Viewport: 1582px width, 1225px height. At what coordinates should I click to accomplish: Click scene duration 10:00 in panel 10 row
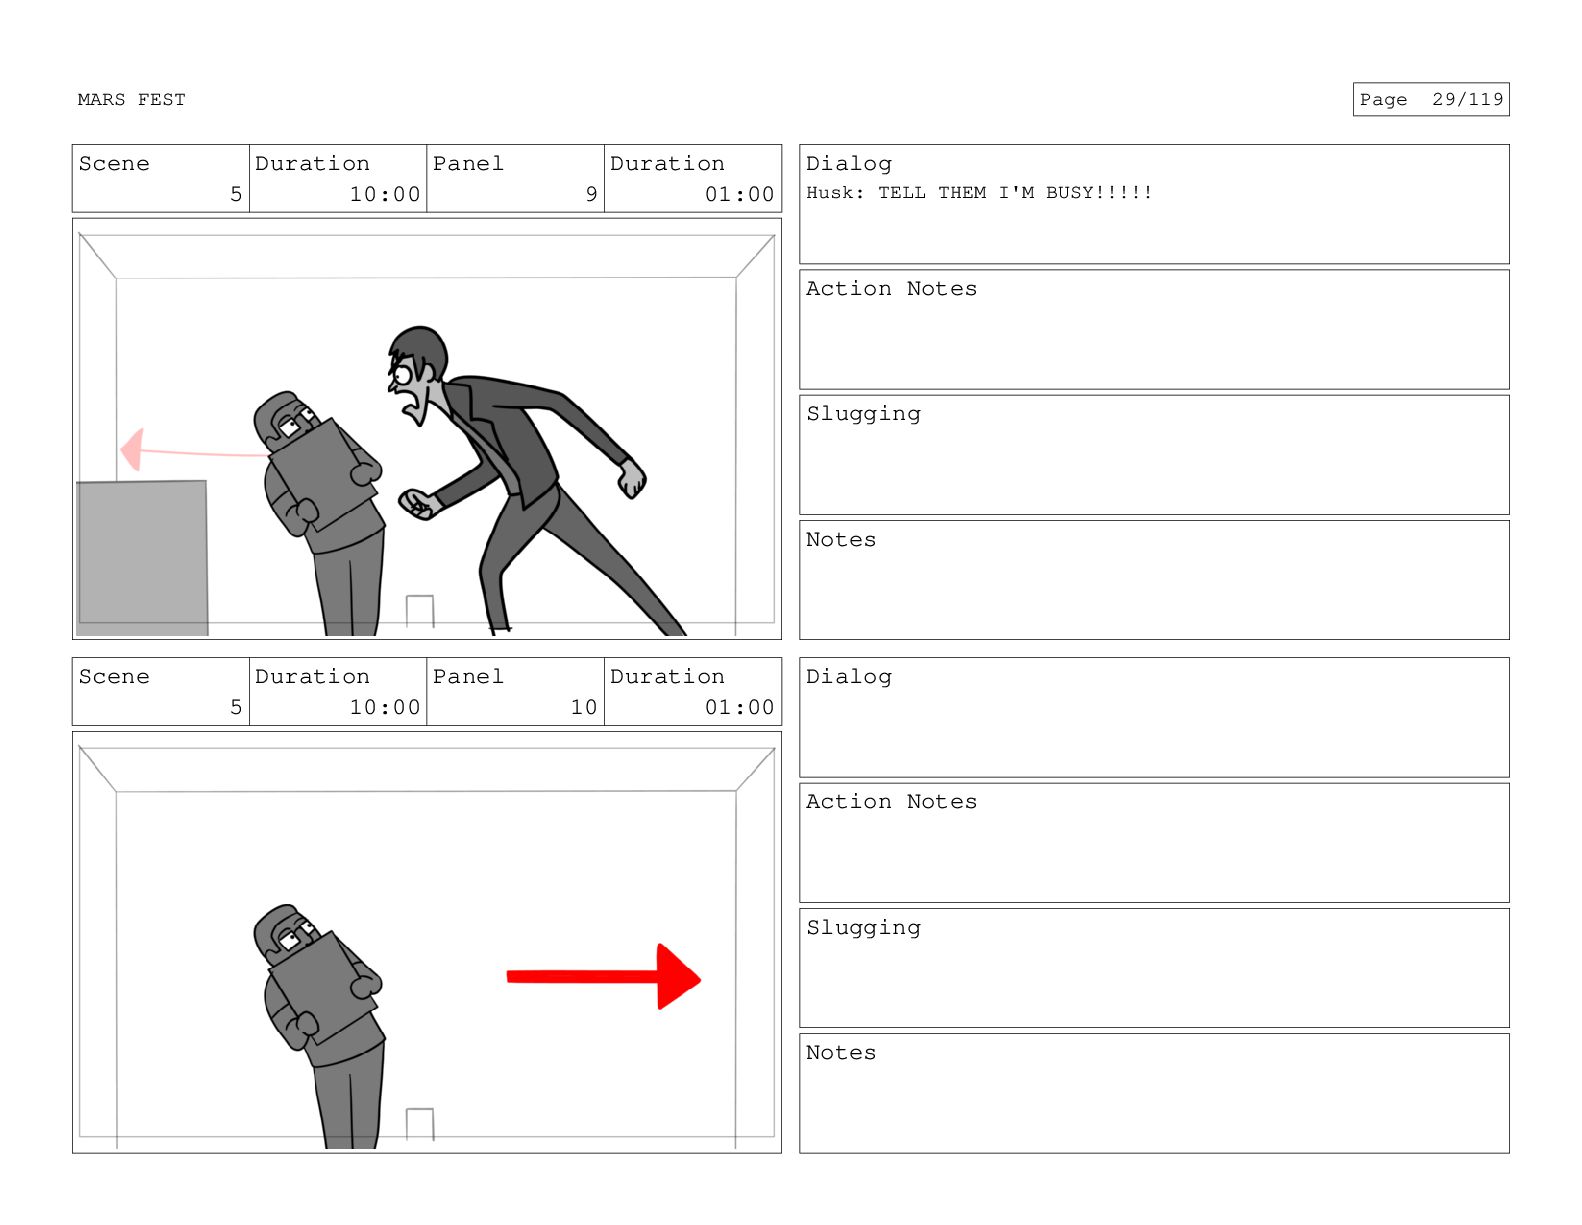click(338, 691)
